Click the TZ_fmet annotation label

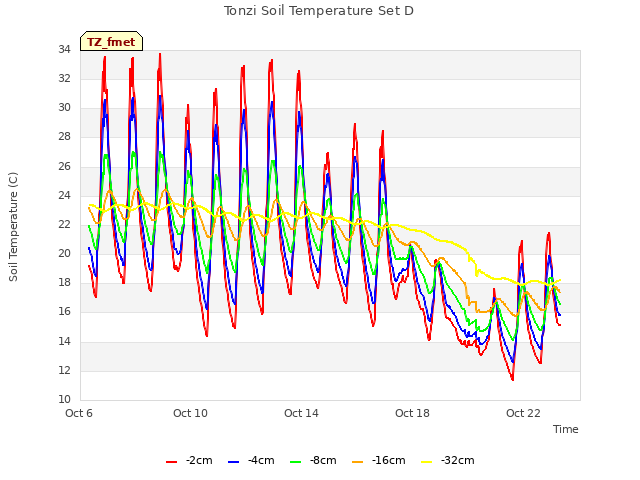point(111,42)
